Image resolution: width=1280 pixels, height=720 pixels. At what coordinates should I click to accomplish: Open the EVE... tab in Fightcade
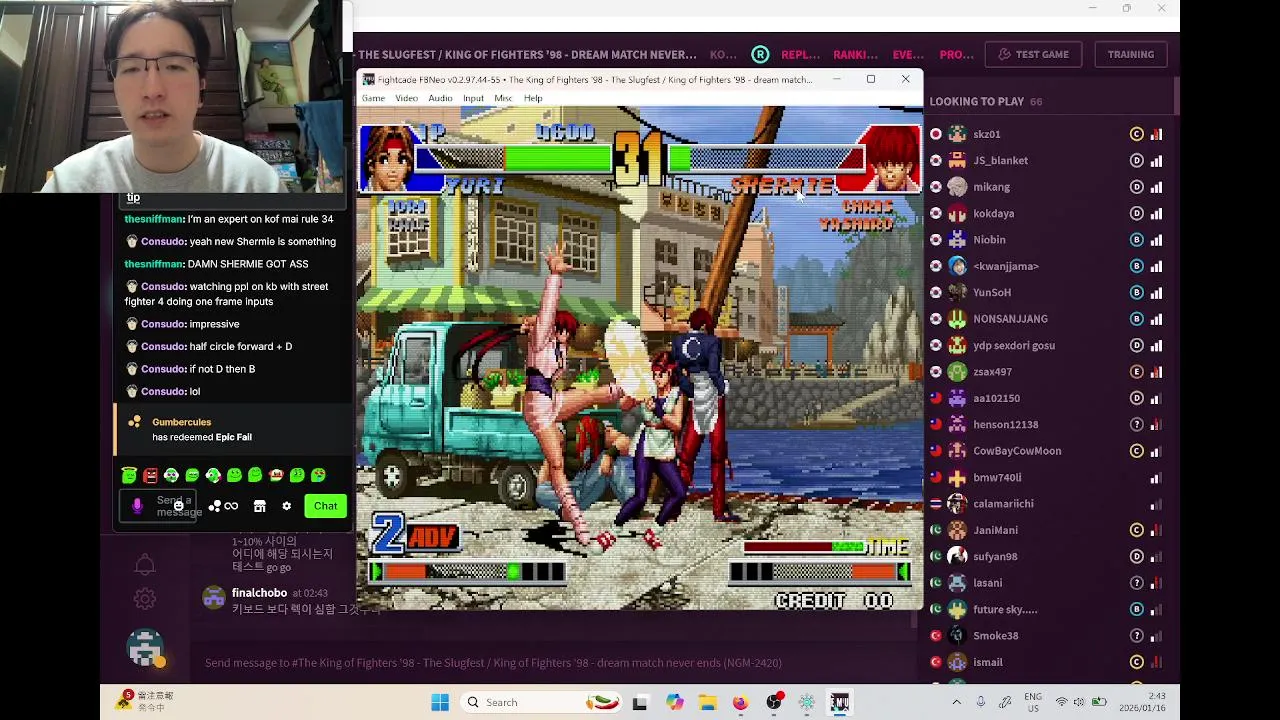point(908,54)
